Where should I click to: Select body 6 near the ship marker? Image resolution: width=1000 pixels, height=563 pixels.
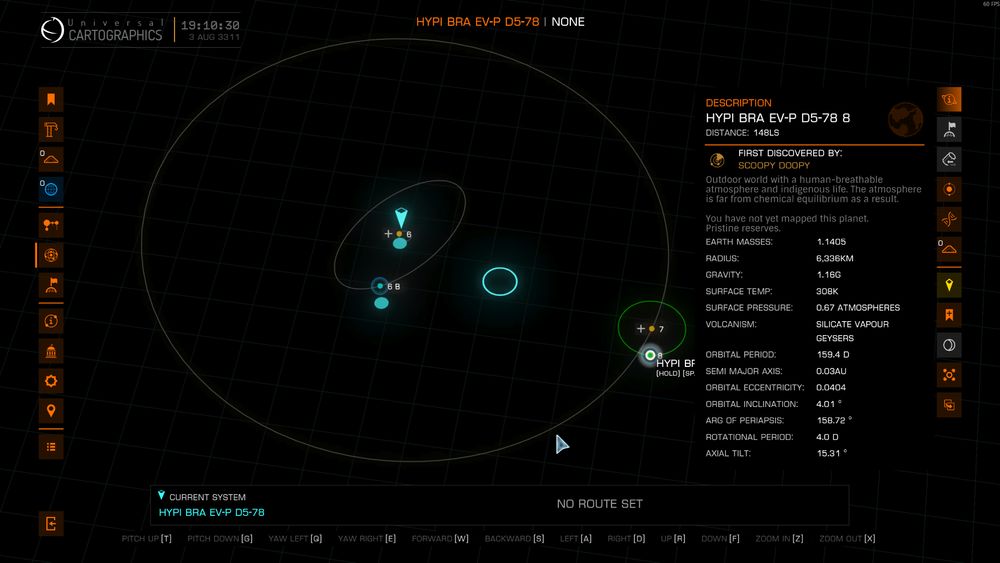pyautogui.click(x=399, y=234)
